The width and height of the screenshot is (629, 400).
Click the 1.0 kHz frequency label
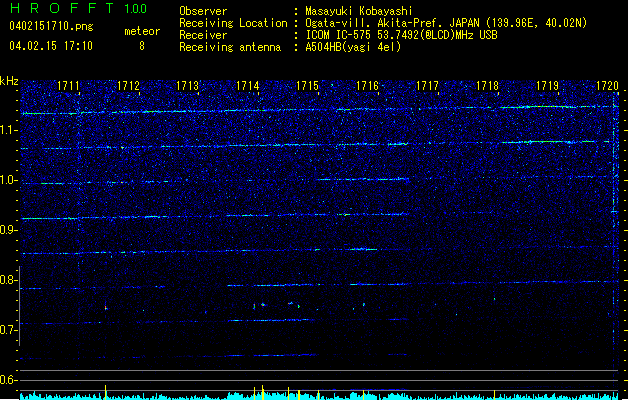coord(8,180)
